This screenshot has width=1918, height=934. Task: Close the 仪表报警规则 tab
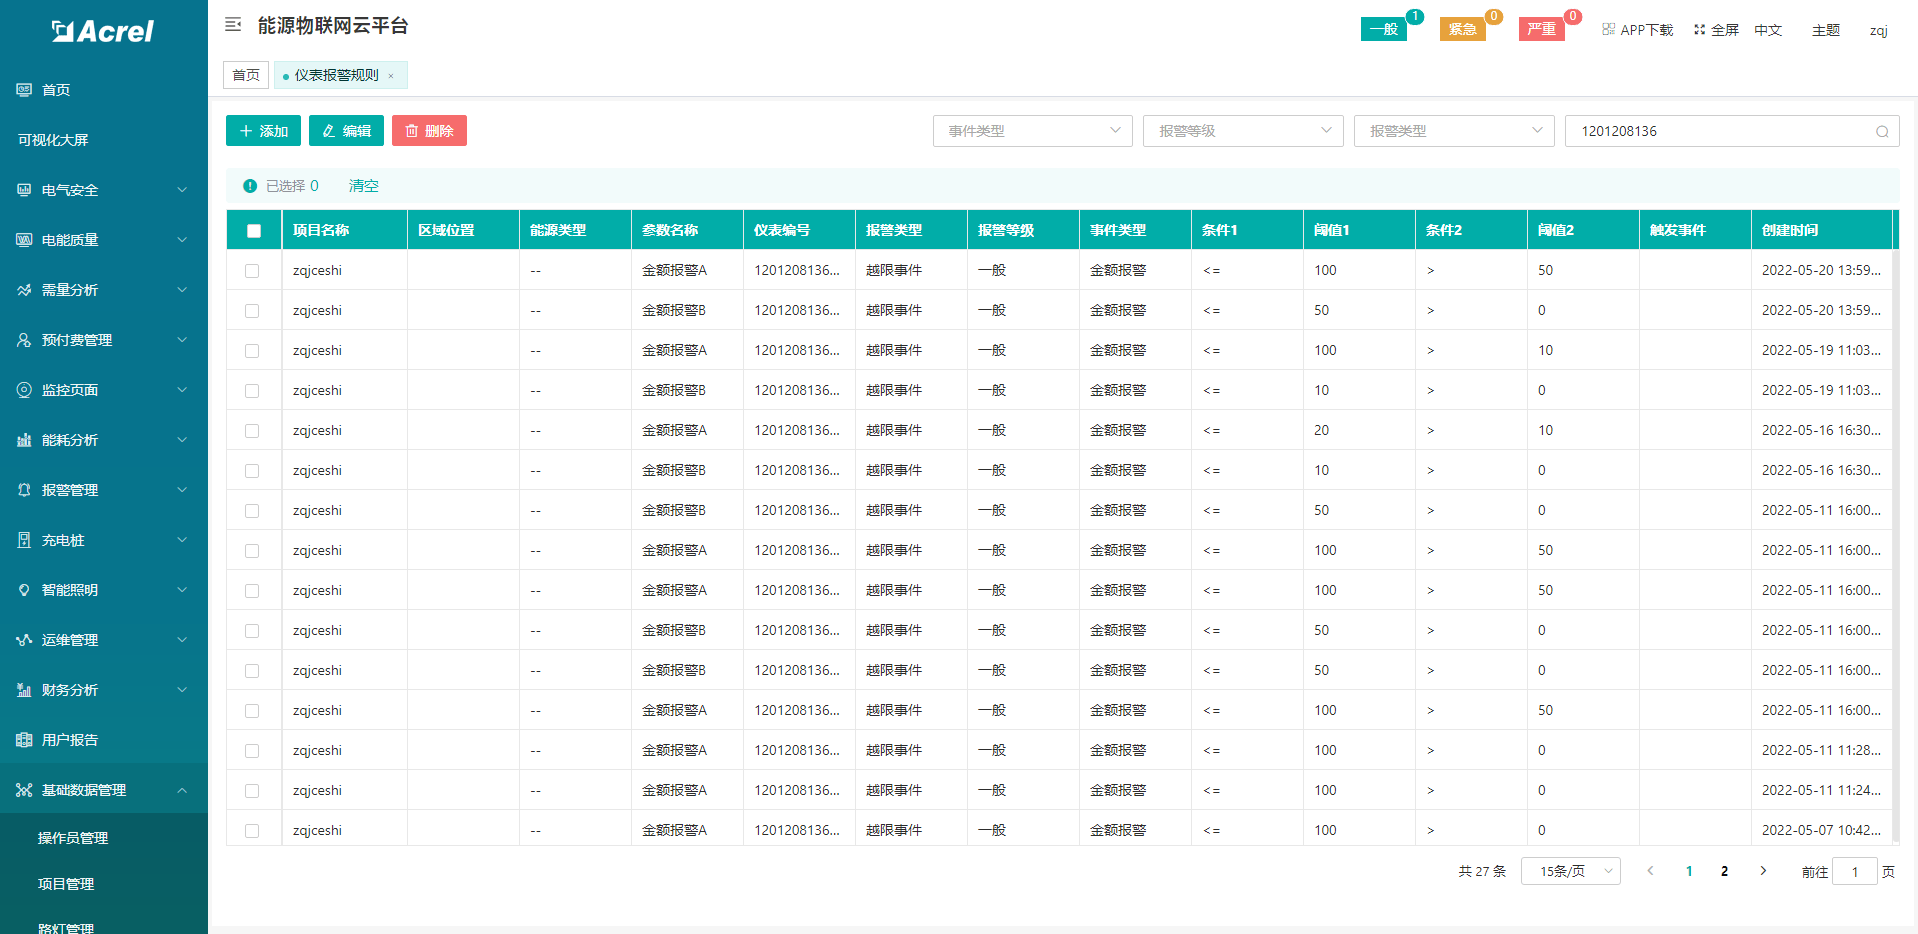391,76
